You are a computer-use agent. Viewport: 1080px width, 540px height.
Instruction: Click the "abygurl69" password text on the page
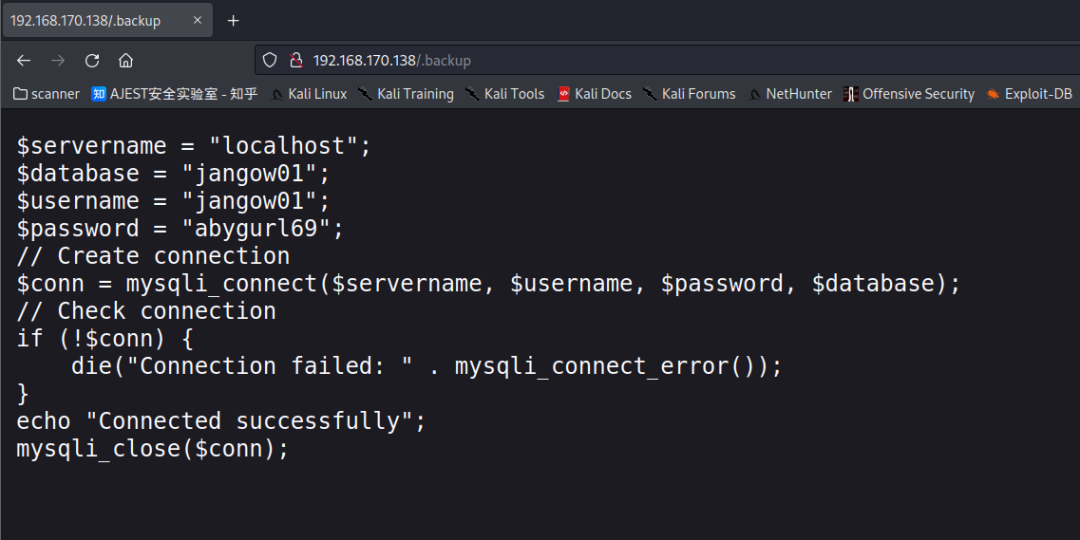tap(262, 229)
